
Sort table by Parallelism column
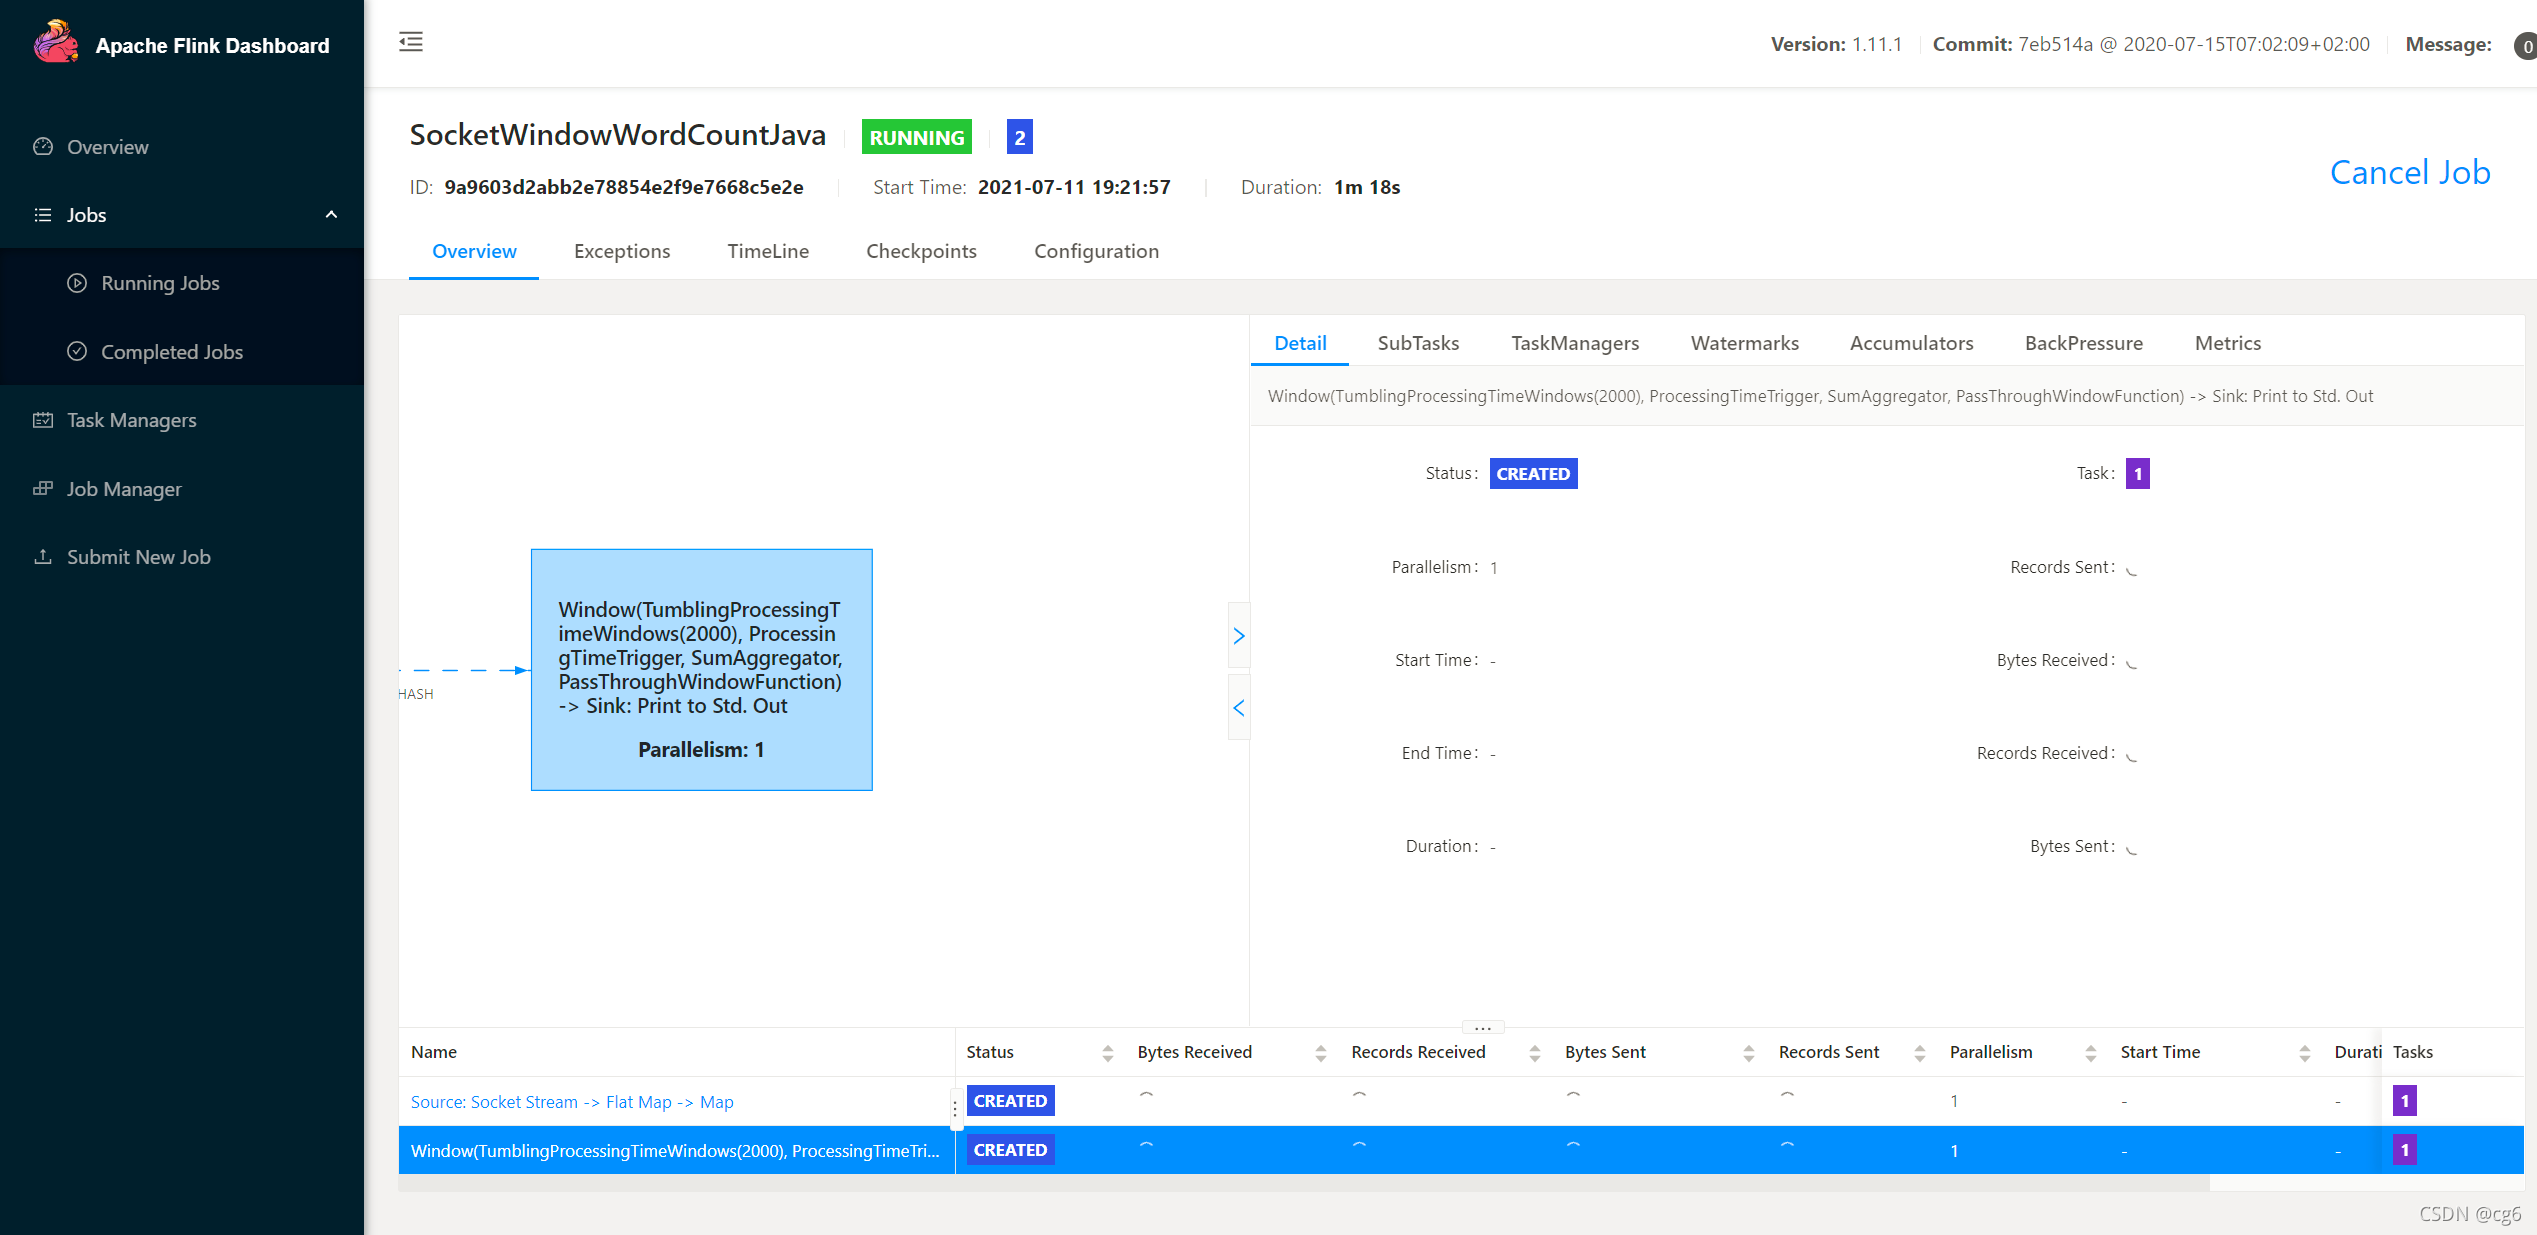(x=2090, y=1052)
